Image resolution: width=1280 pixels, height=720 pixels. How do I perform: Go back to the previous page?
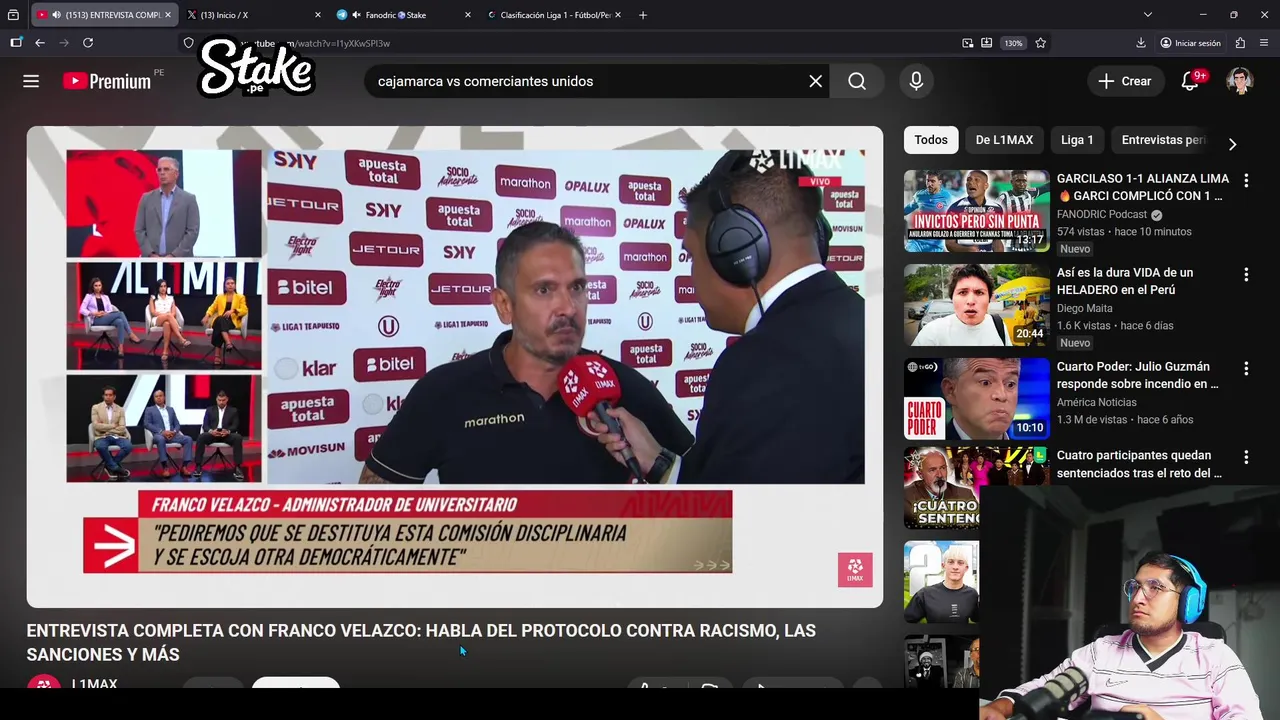pos(39,43)
